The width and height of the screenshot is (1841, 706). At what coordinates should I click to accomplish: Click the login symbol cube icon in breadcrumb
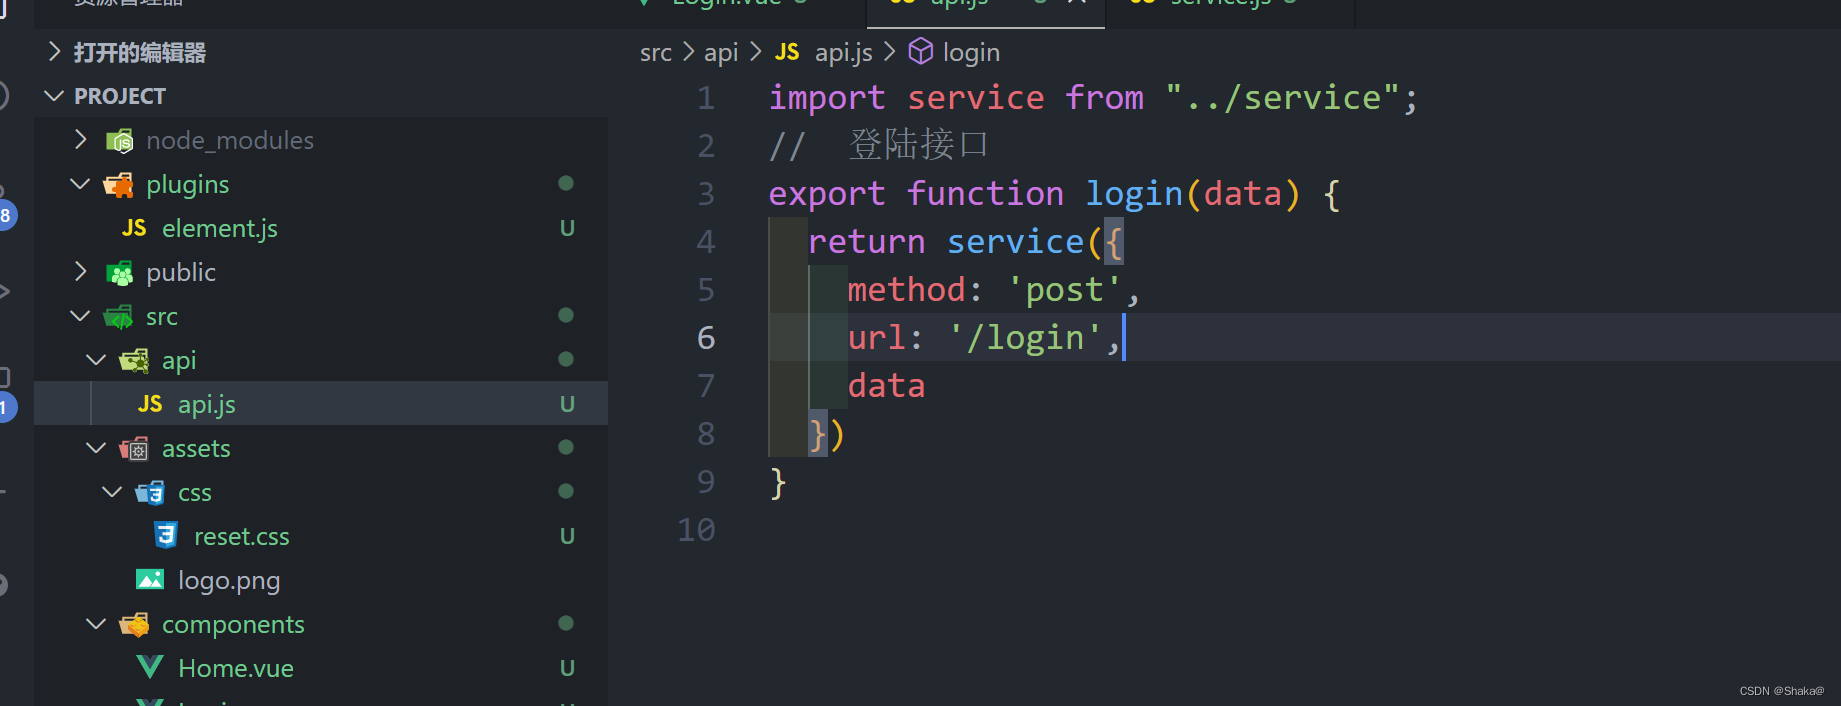921,52
